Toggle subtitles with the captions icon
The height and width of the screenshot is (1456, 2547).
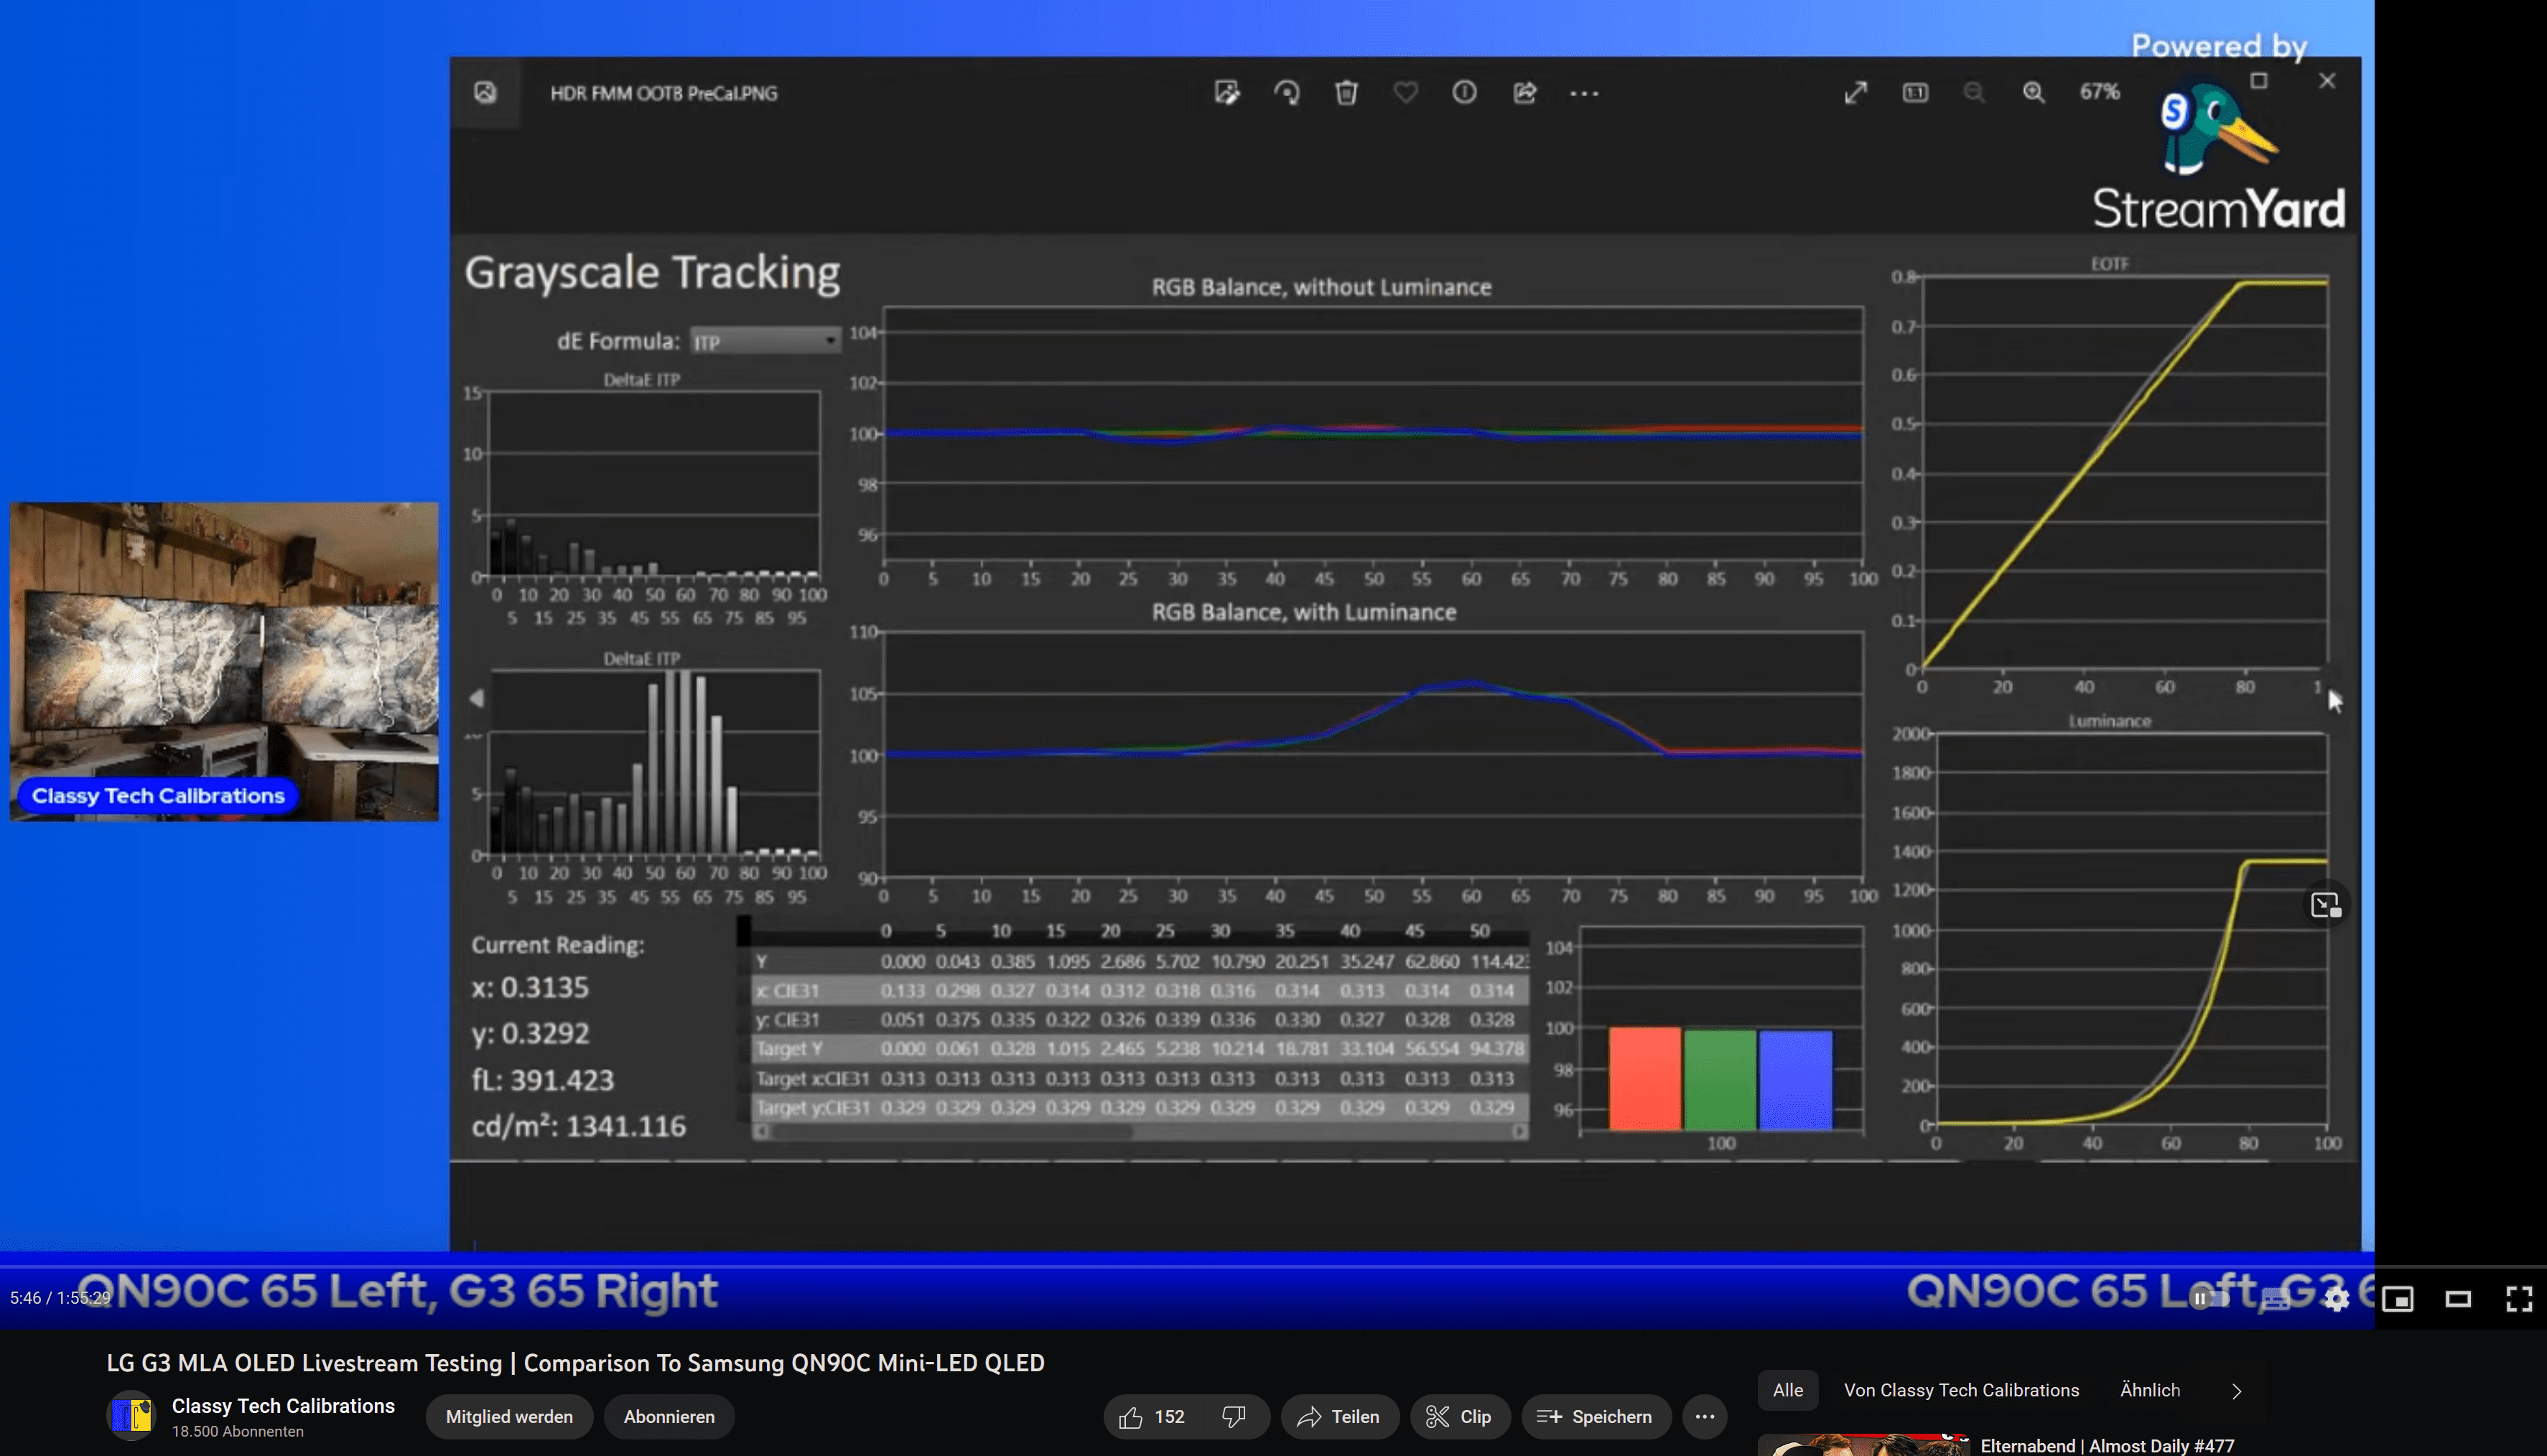tap(2275, 1299)
